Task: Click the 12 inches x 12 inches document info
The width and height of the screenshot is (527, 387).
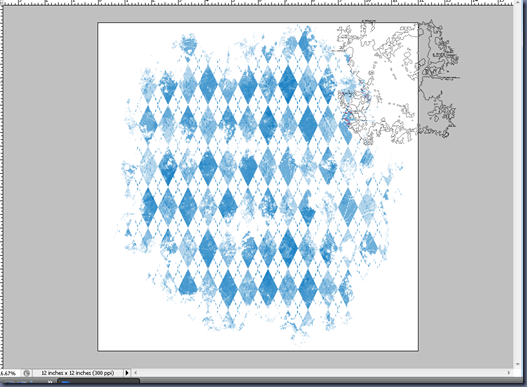Action: point(78,373)
